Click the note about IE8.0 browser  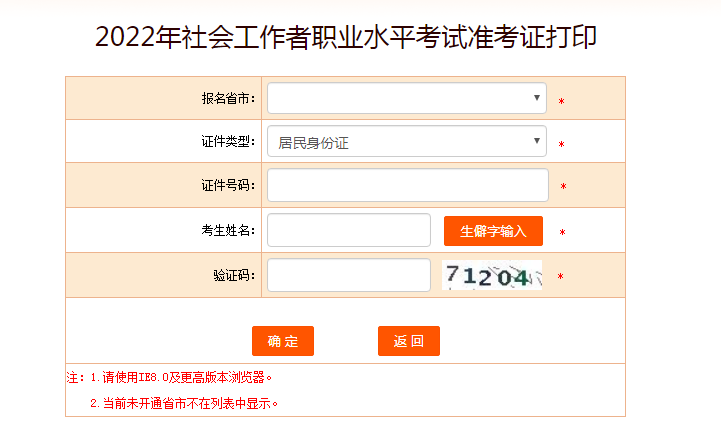170,378
